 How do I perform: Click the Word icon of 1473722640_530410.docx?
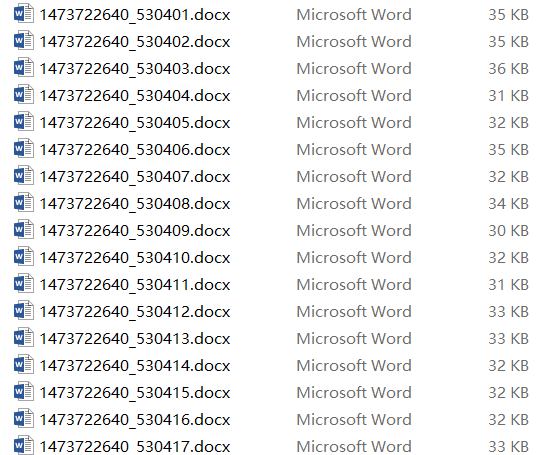coord(24,256)
